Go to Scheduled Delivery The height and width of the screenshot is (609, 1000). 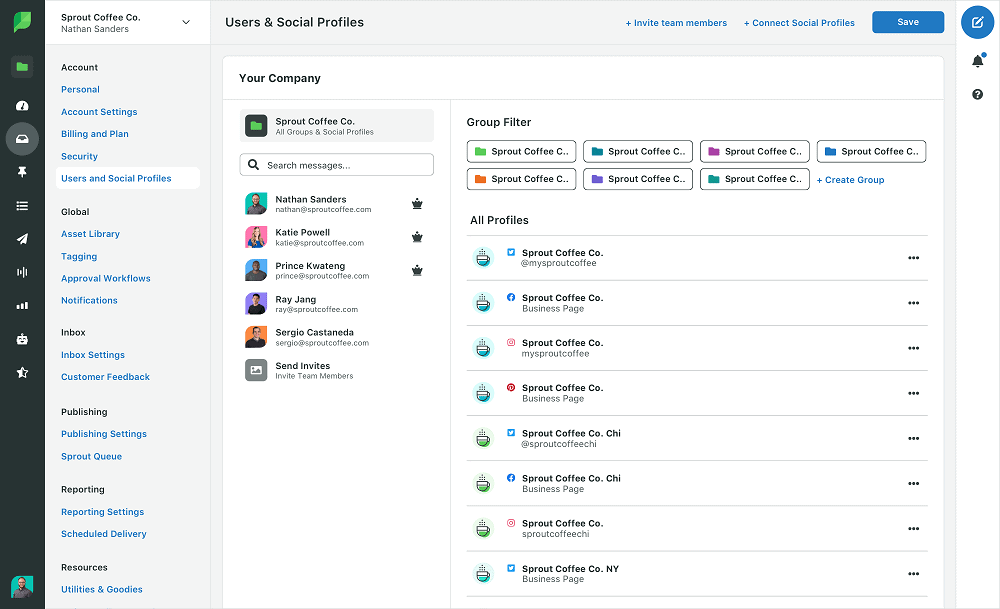click(x=103, y=534)
